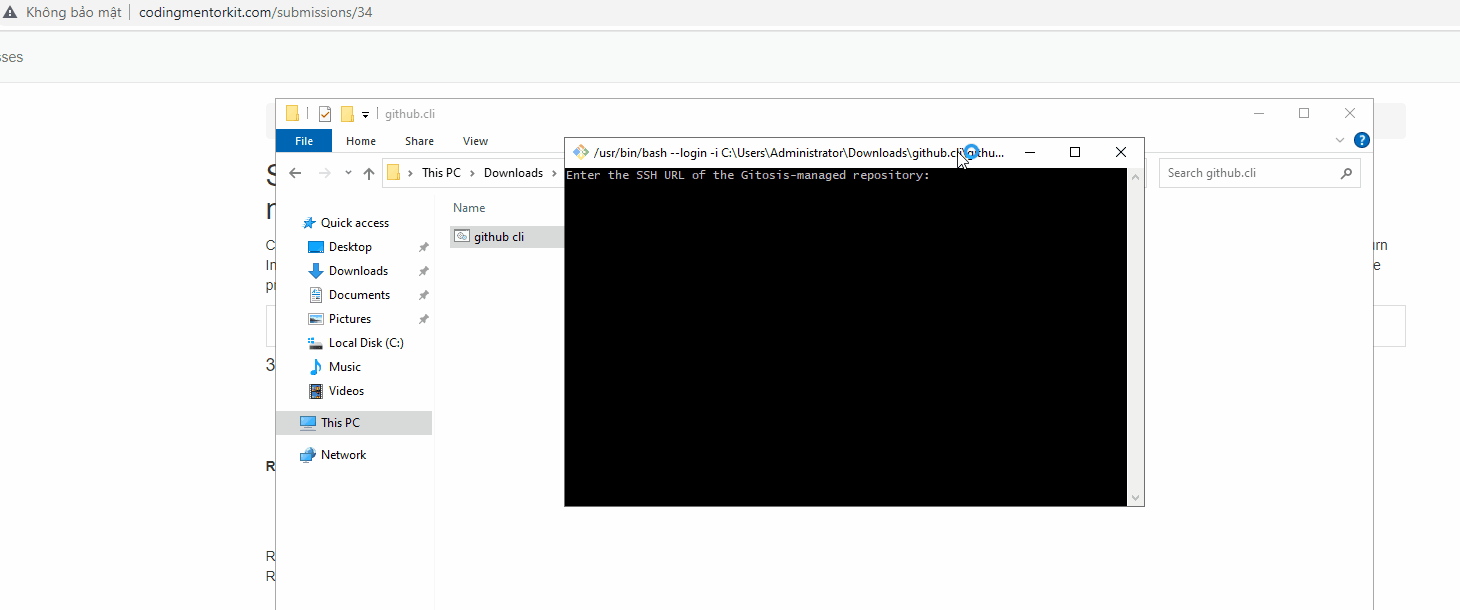The height and width of the screenshot is (610, 1460).
Task: Click the Up arrow to leave the Downloads folder
Action: (368, 172)
